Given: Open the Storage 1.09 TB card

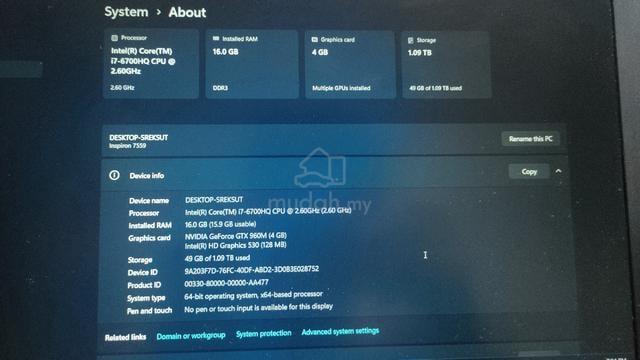Looking at the screenshot, I should (x=446, y=64).
